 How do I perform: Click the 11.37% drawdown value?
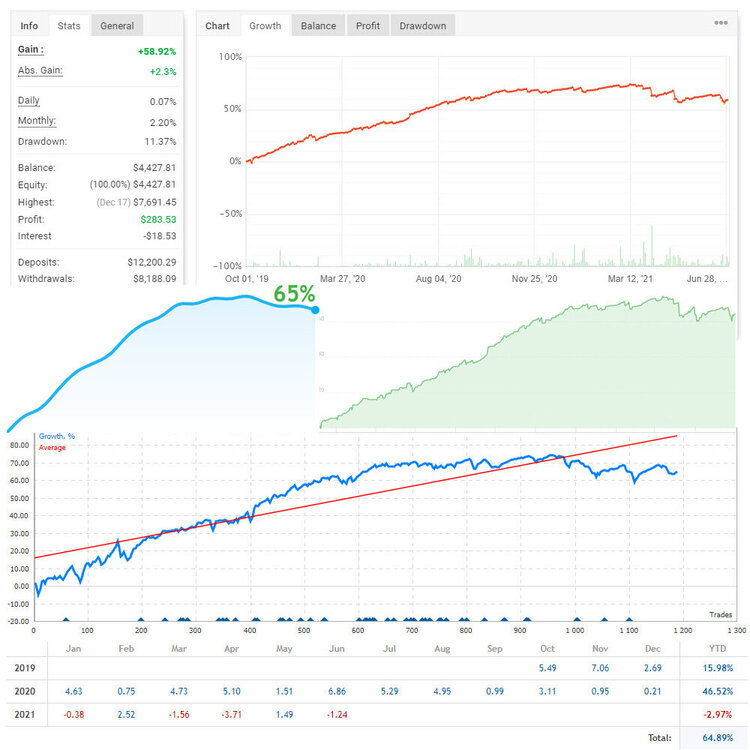click(x=160, y=142)
